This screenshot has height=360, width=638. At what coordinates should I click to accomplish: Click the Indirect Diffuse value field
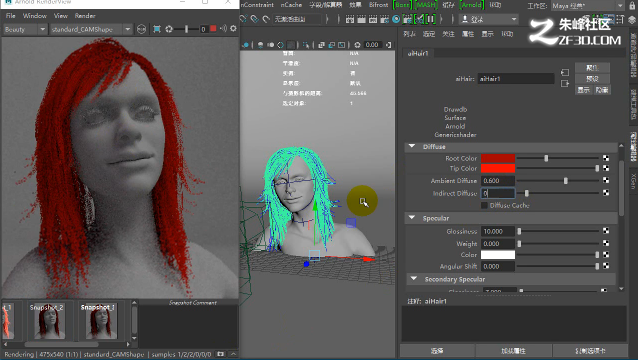(498, 193)
